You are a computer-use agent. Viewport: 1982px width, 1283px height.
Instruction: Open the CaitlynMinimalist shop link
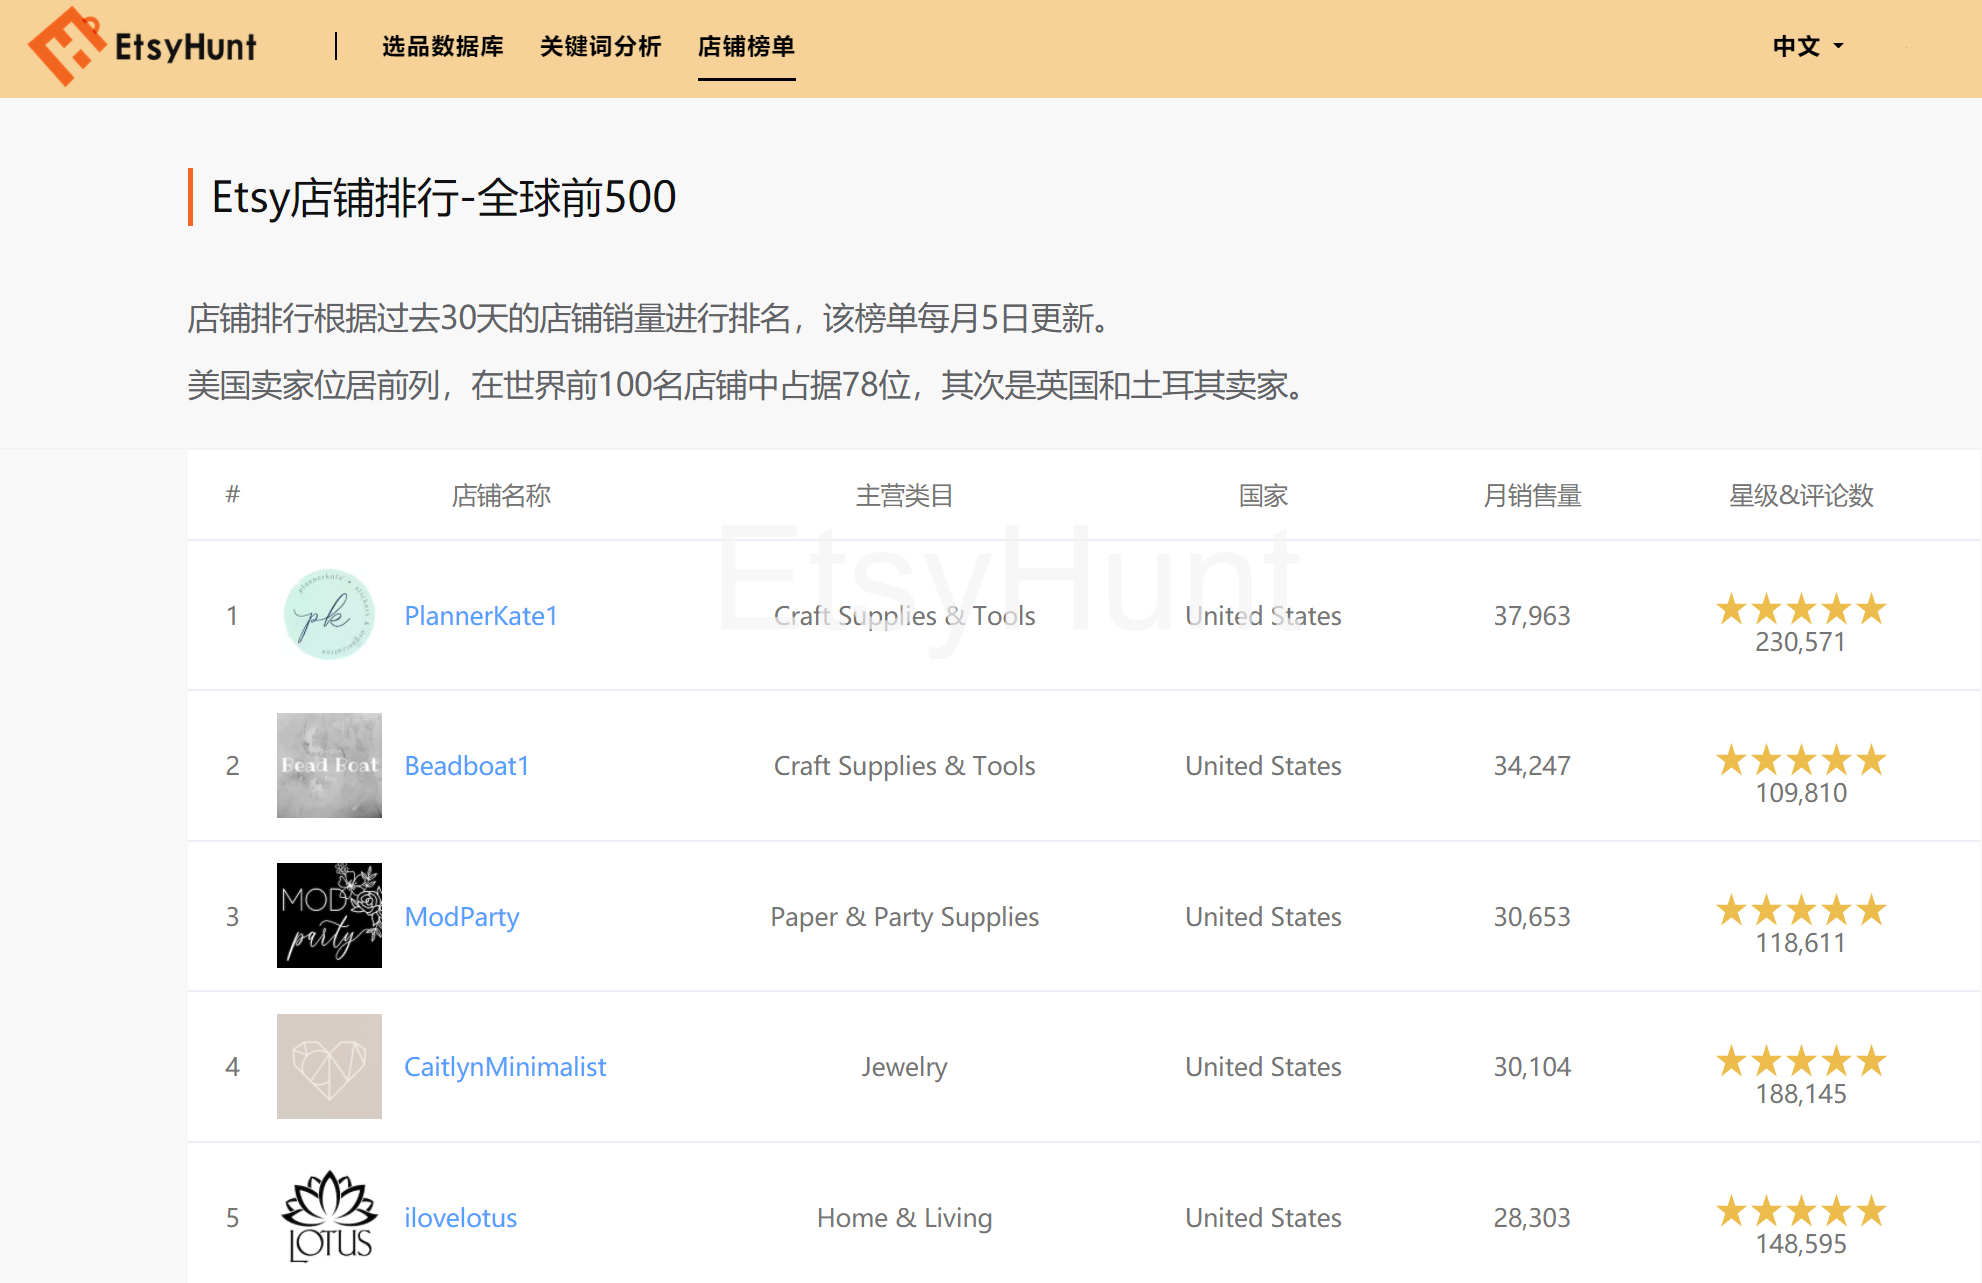click(505, 1067)
